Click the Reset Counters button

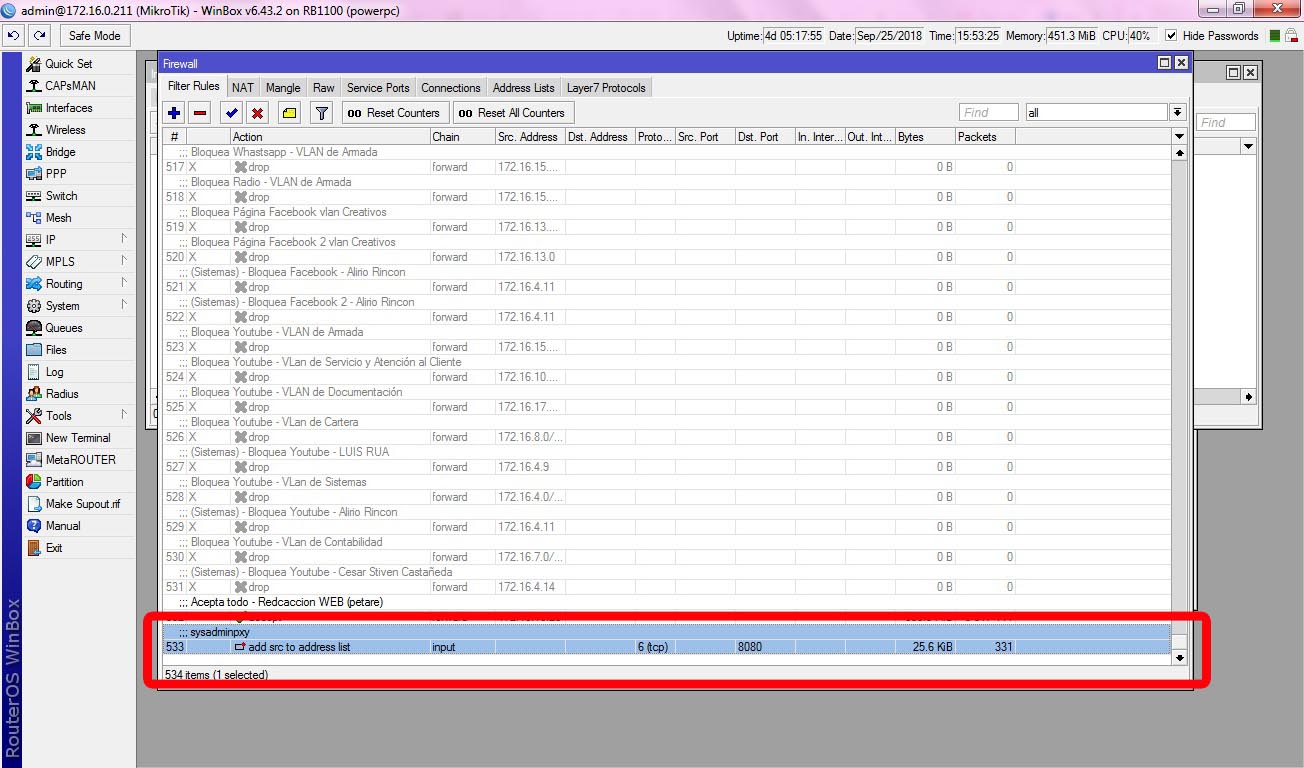[394, 113]
